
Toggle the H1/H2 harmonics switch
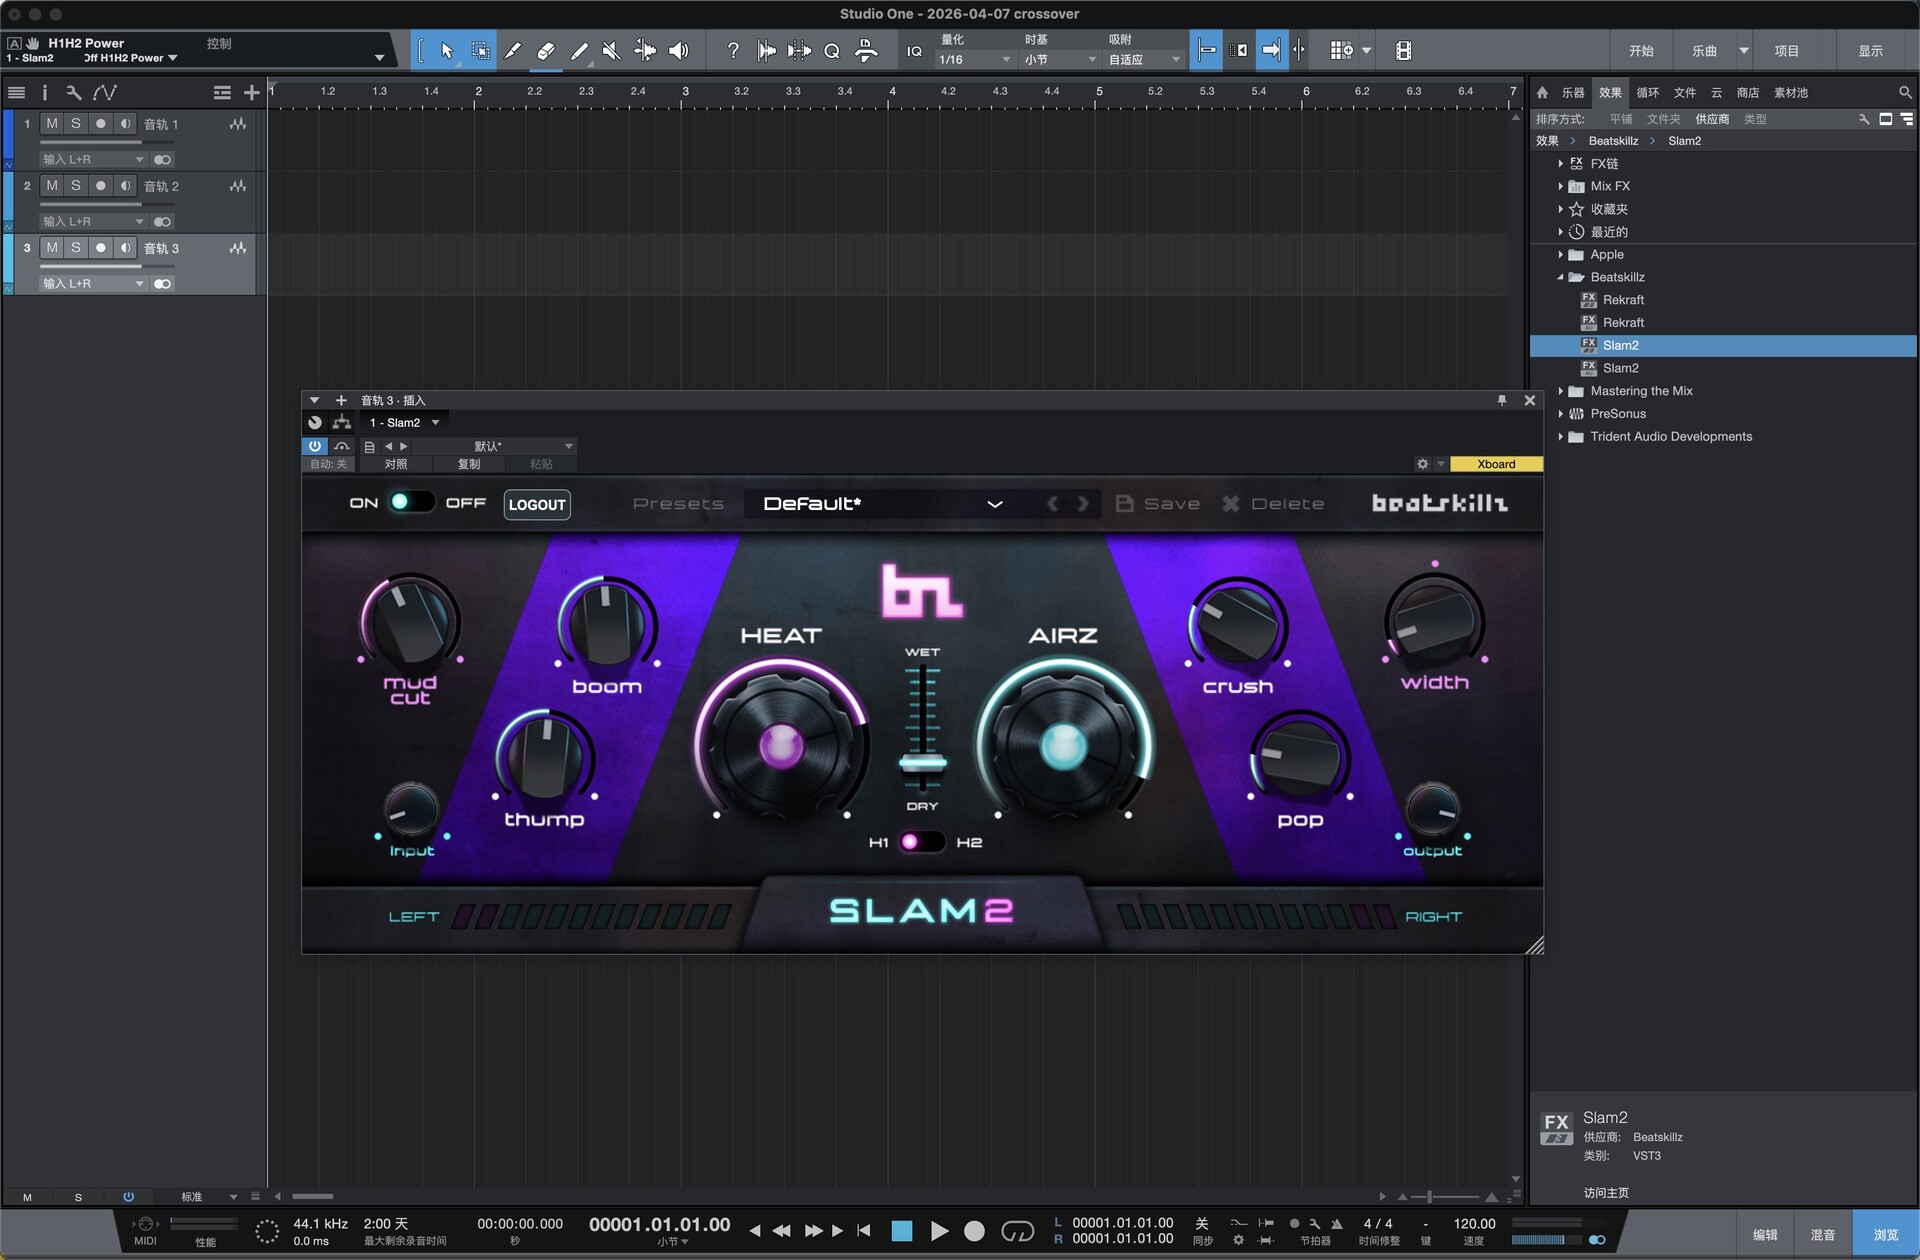point(921,842)
